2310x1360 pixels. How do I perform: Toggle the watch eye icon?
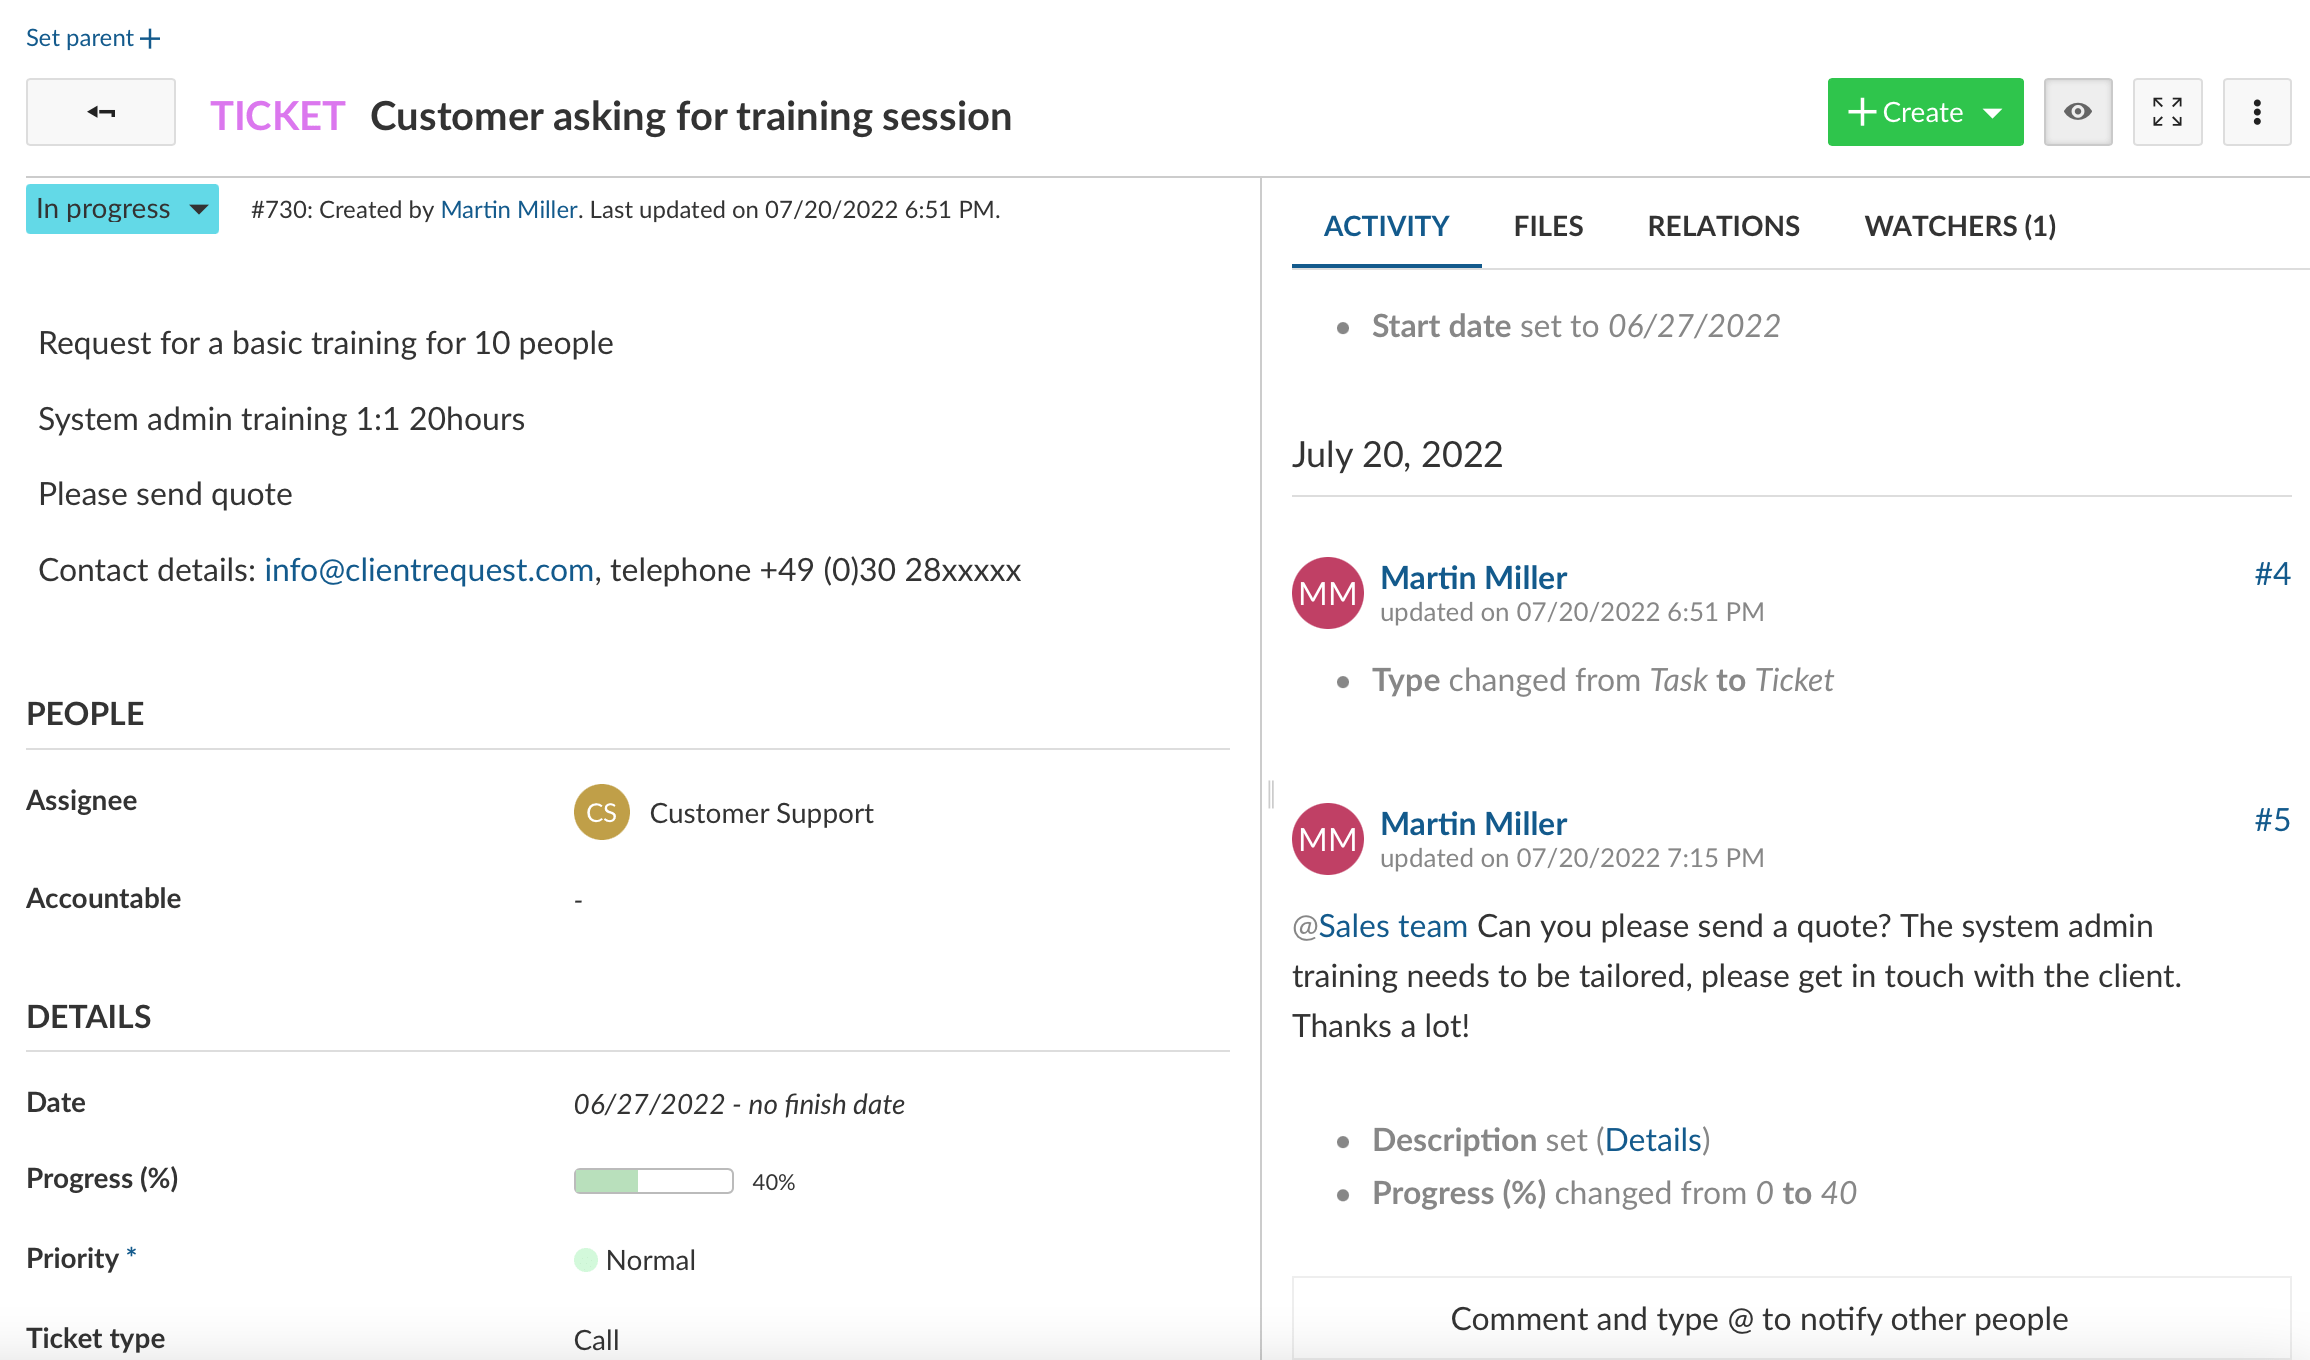[x=2078, y=112]
